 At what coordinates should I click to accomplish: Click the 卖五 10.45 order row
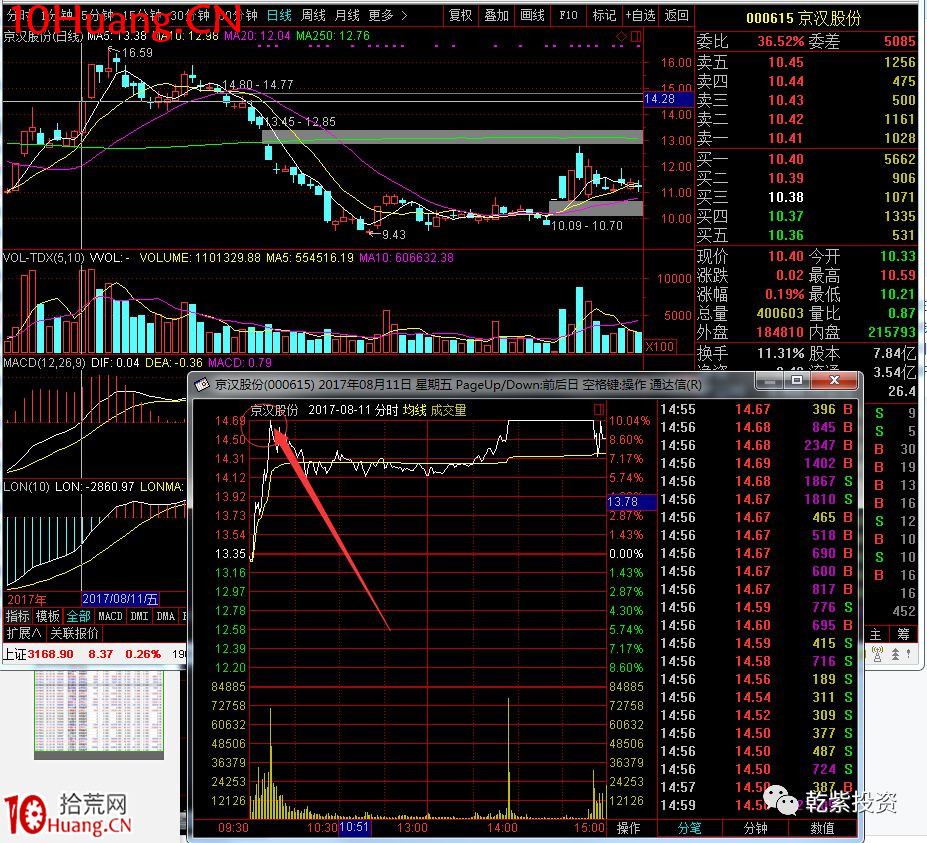[806, 61]
